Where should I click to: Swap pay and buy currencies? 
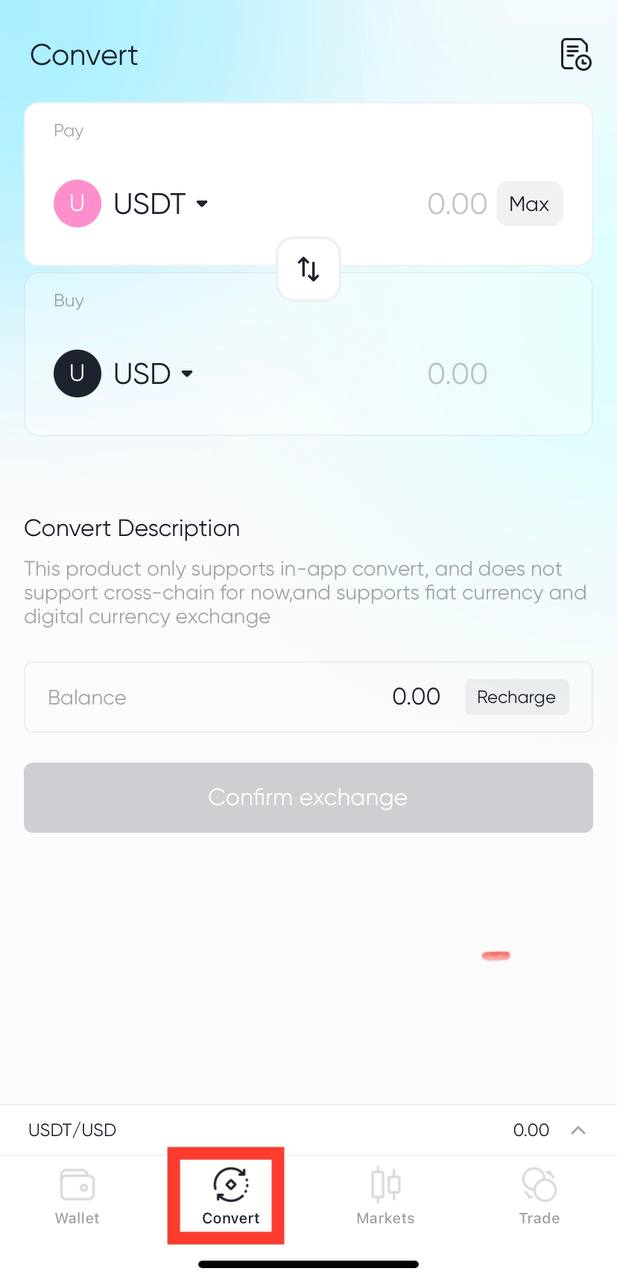click(308, 269)
